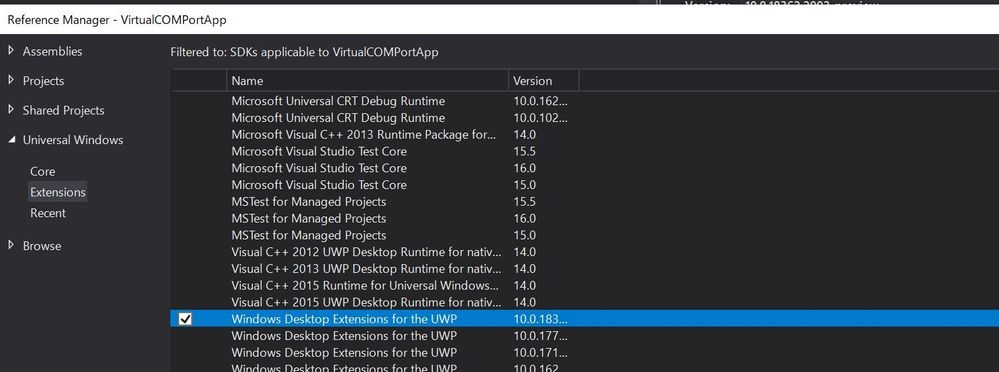
Task: Select Microsoft Universal CRT Debug Runtime 10.0.162 row
Action: pyautogui.click(x=584, y=101)
